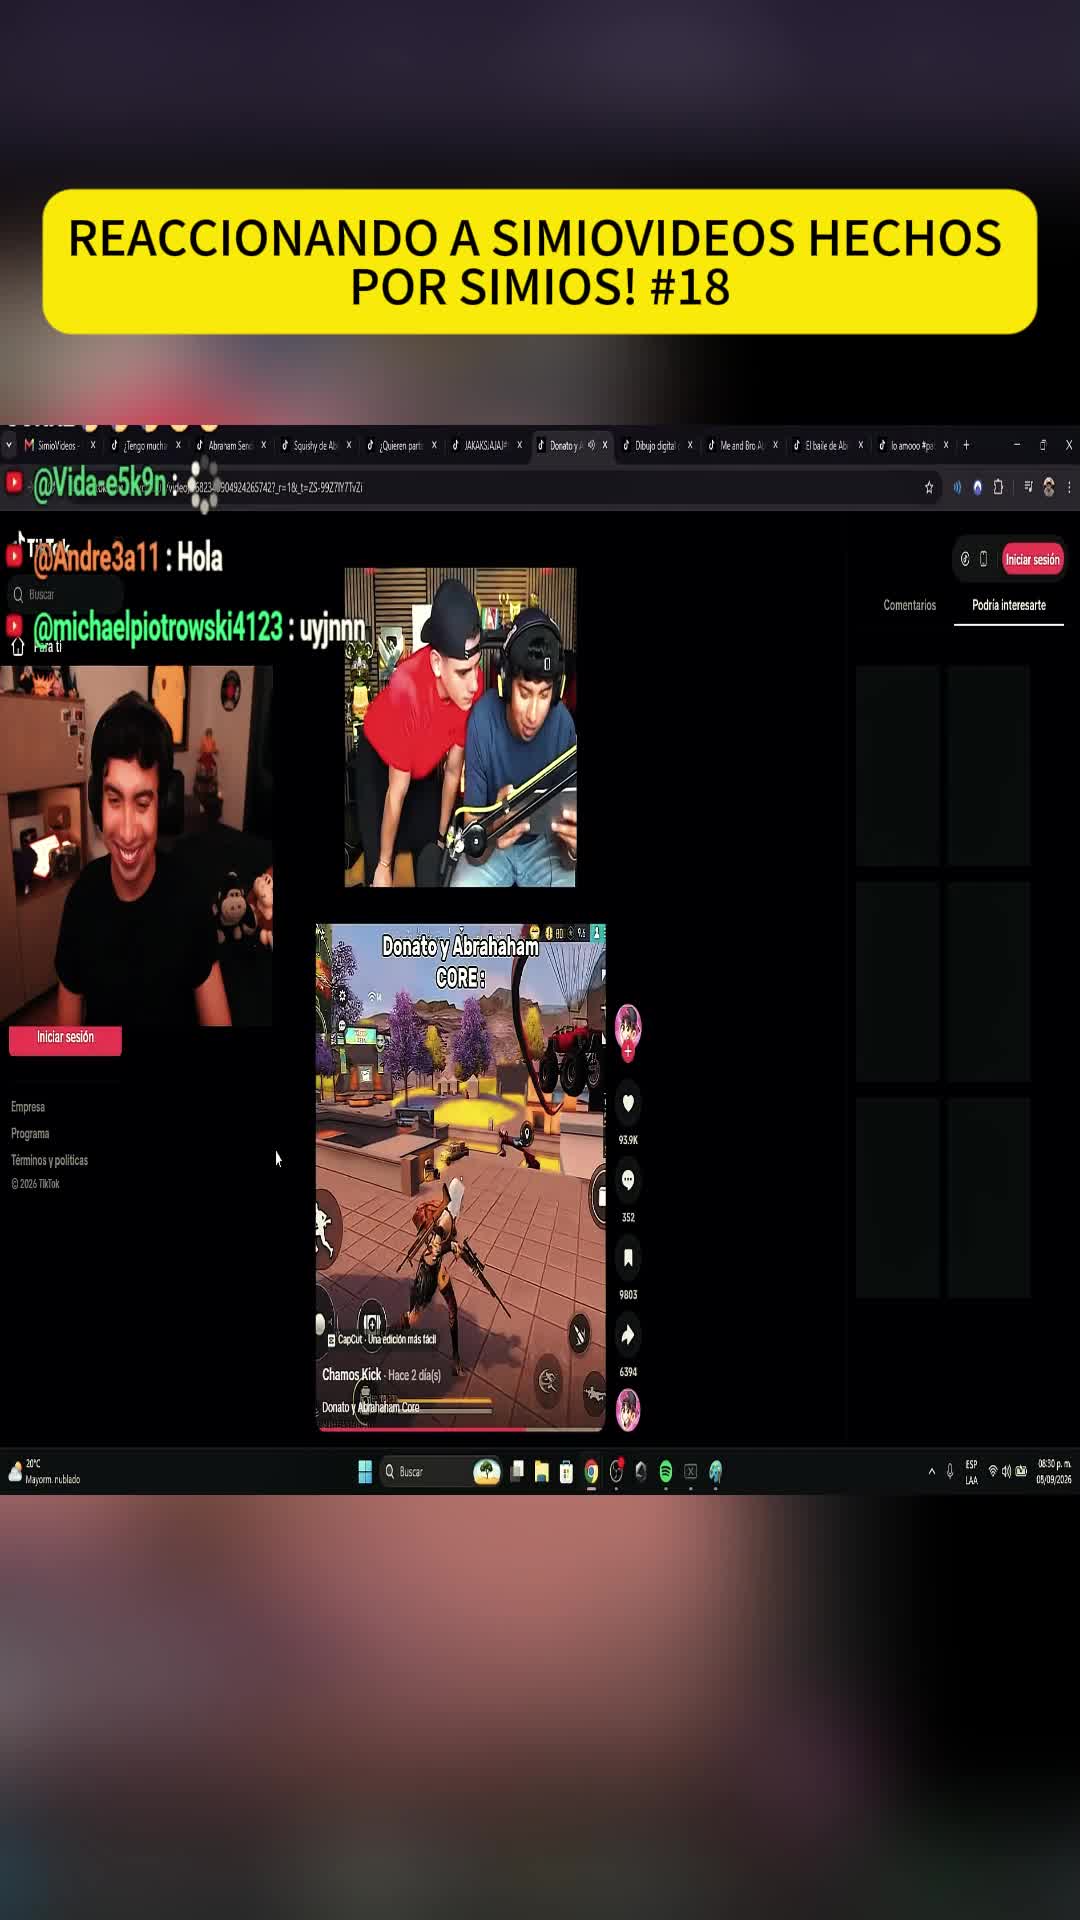The width and height of the screenshot is (1080, 1920).
Task: Click the microphone icon in system tray
Action: (950, 1471)
